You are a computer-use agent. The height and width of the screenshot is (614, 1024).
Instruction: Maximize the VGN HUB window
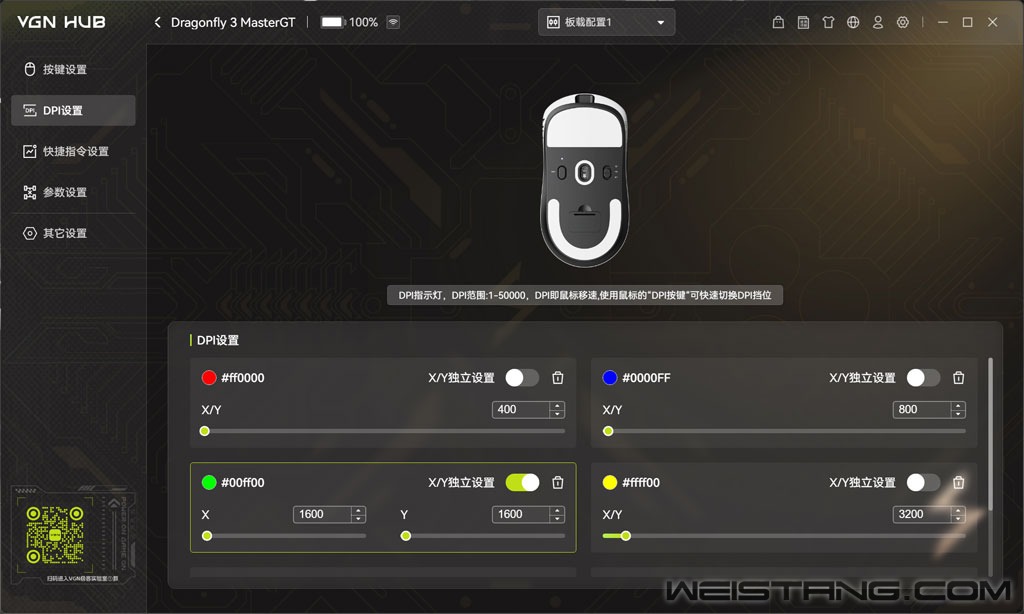coord(968,22)
